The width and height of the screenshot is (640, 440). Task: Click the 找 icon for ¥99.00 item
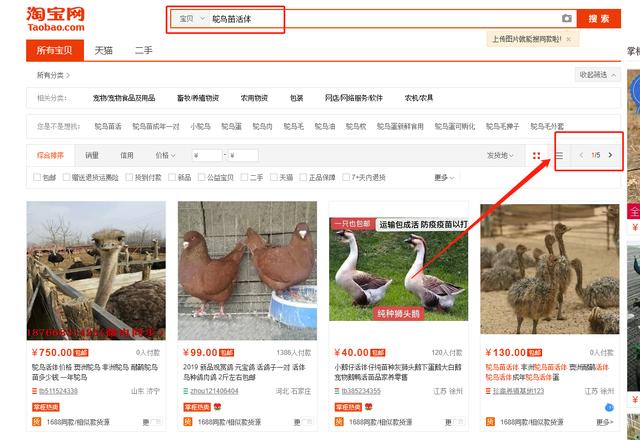[188, 422]
